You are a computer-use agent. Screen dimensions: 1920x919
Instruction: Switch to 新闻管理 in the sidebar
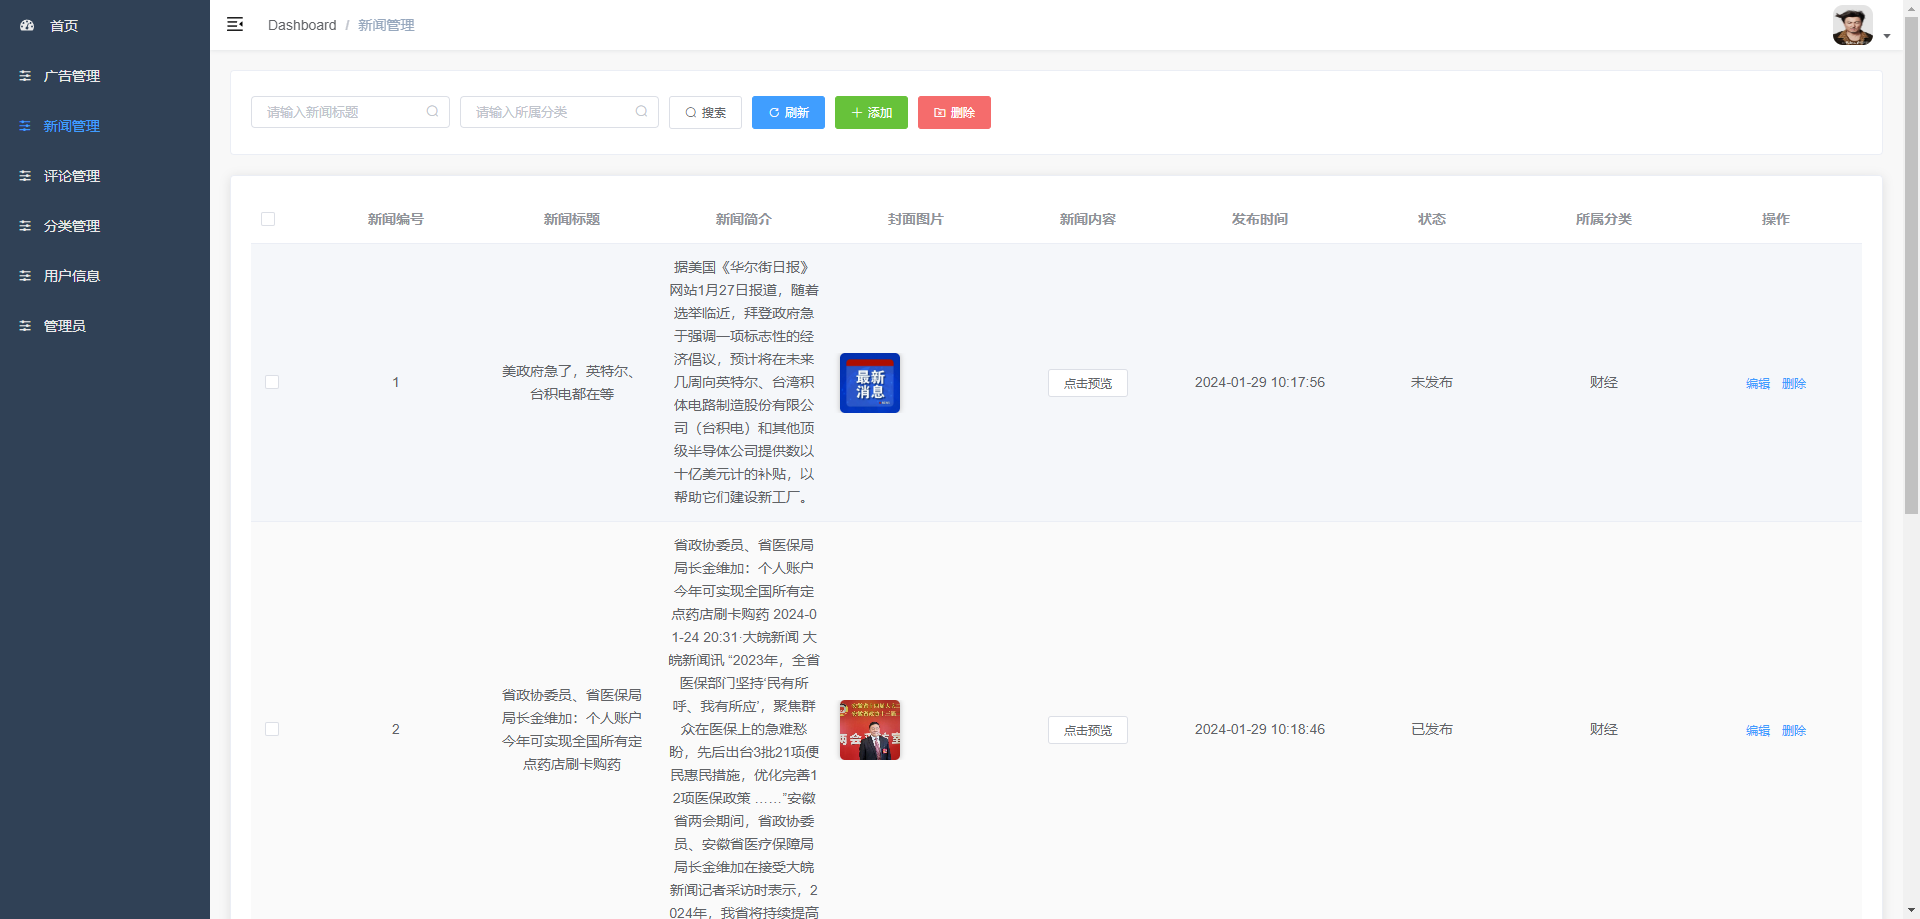pos(70,126)
